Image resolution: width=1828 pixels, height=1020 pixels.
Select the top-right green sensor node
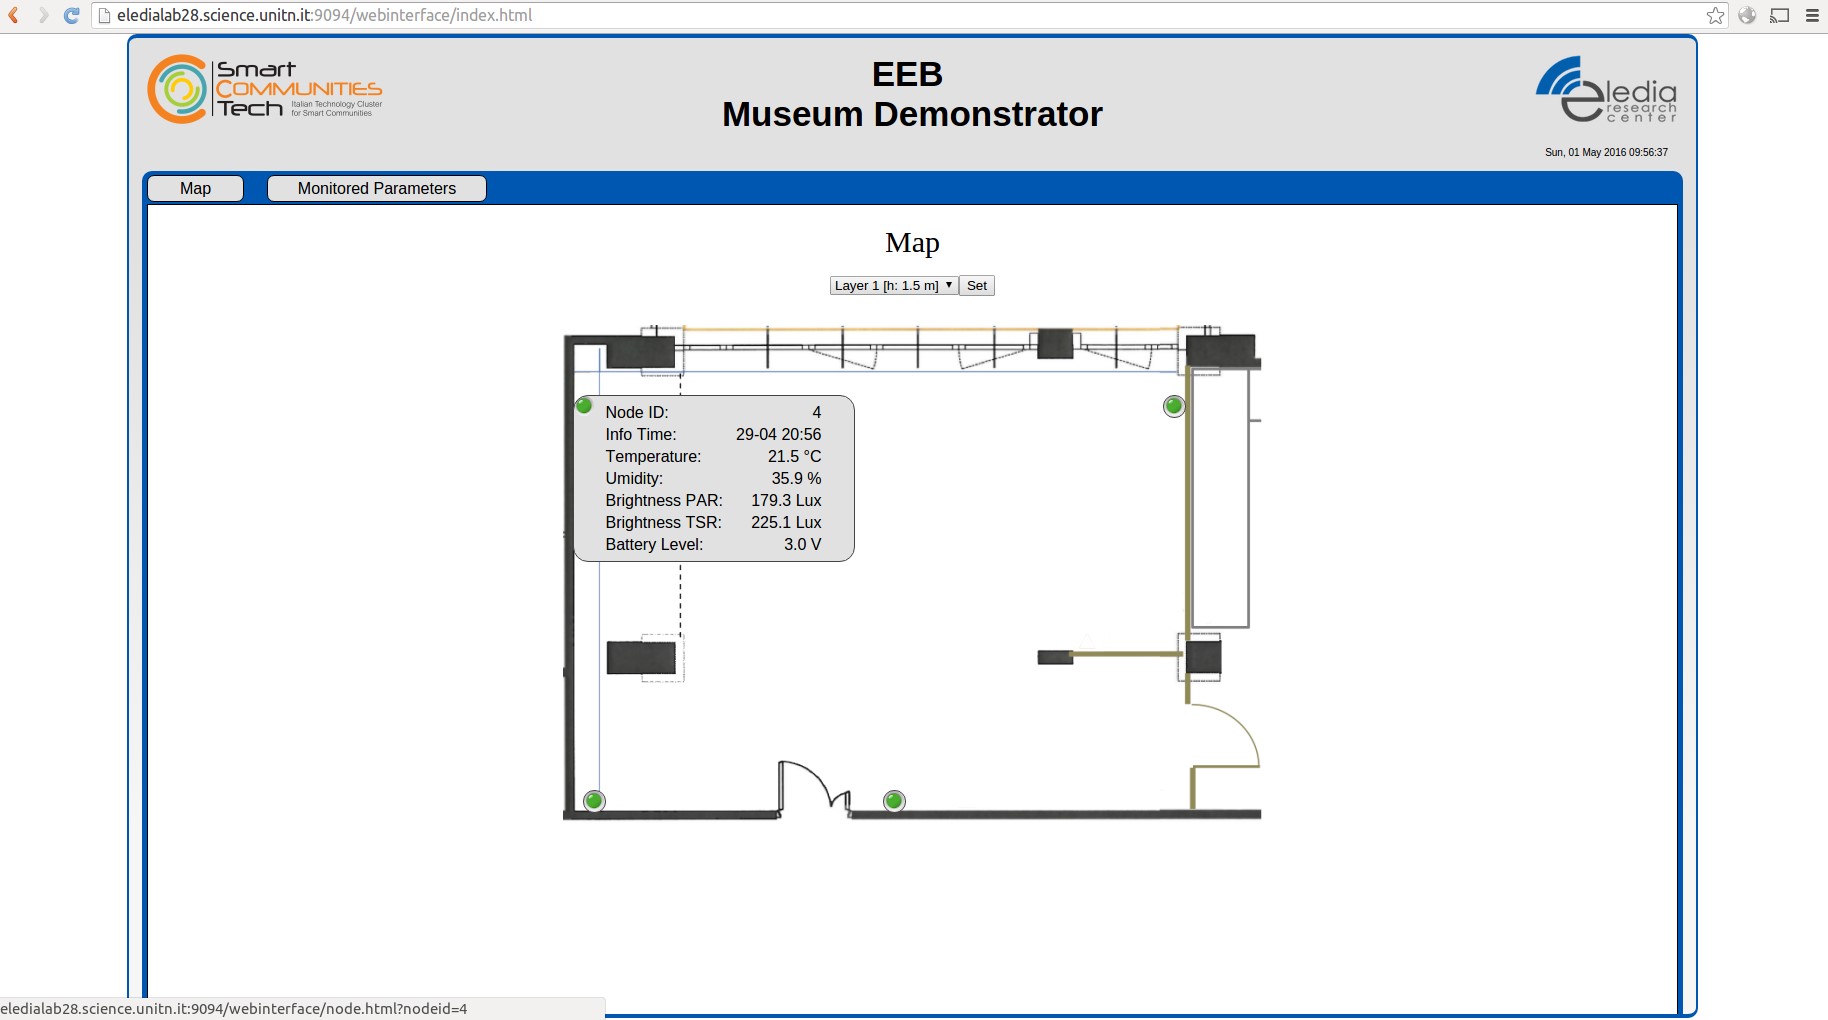pyautogui.click(x=1174, y=406)
